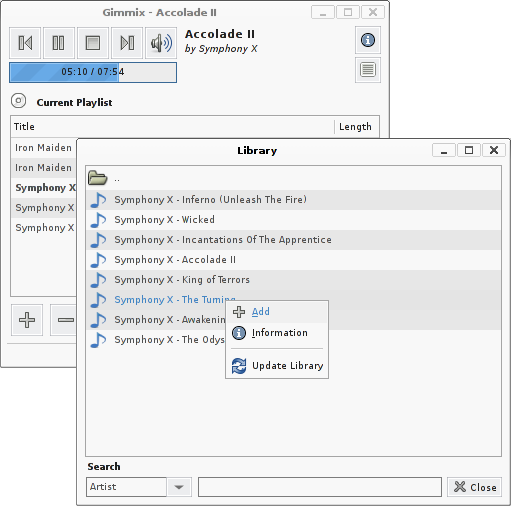The image size is (511, 506).
Task: Select the last Symphony X playlist row
Action: (44, 227)
